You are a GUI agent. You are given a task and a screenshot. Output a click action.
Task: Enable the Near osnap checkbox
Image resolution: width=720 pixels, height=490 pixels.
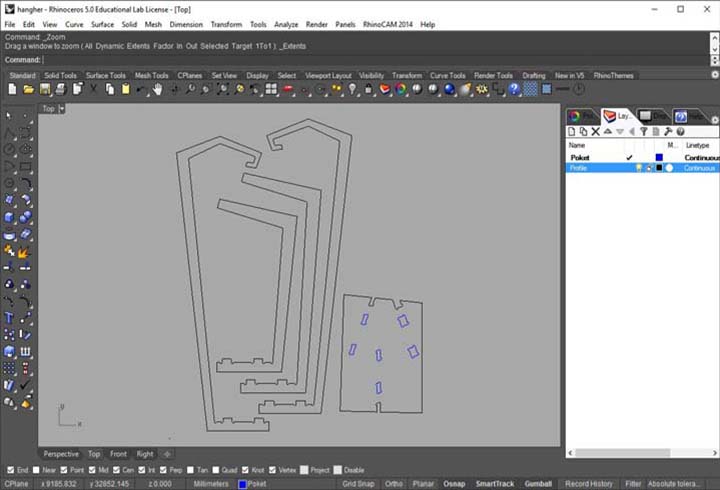[x=36, y=470]
